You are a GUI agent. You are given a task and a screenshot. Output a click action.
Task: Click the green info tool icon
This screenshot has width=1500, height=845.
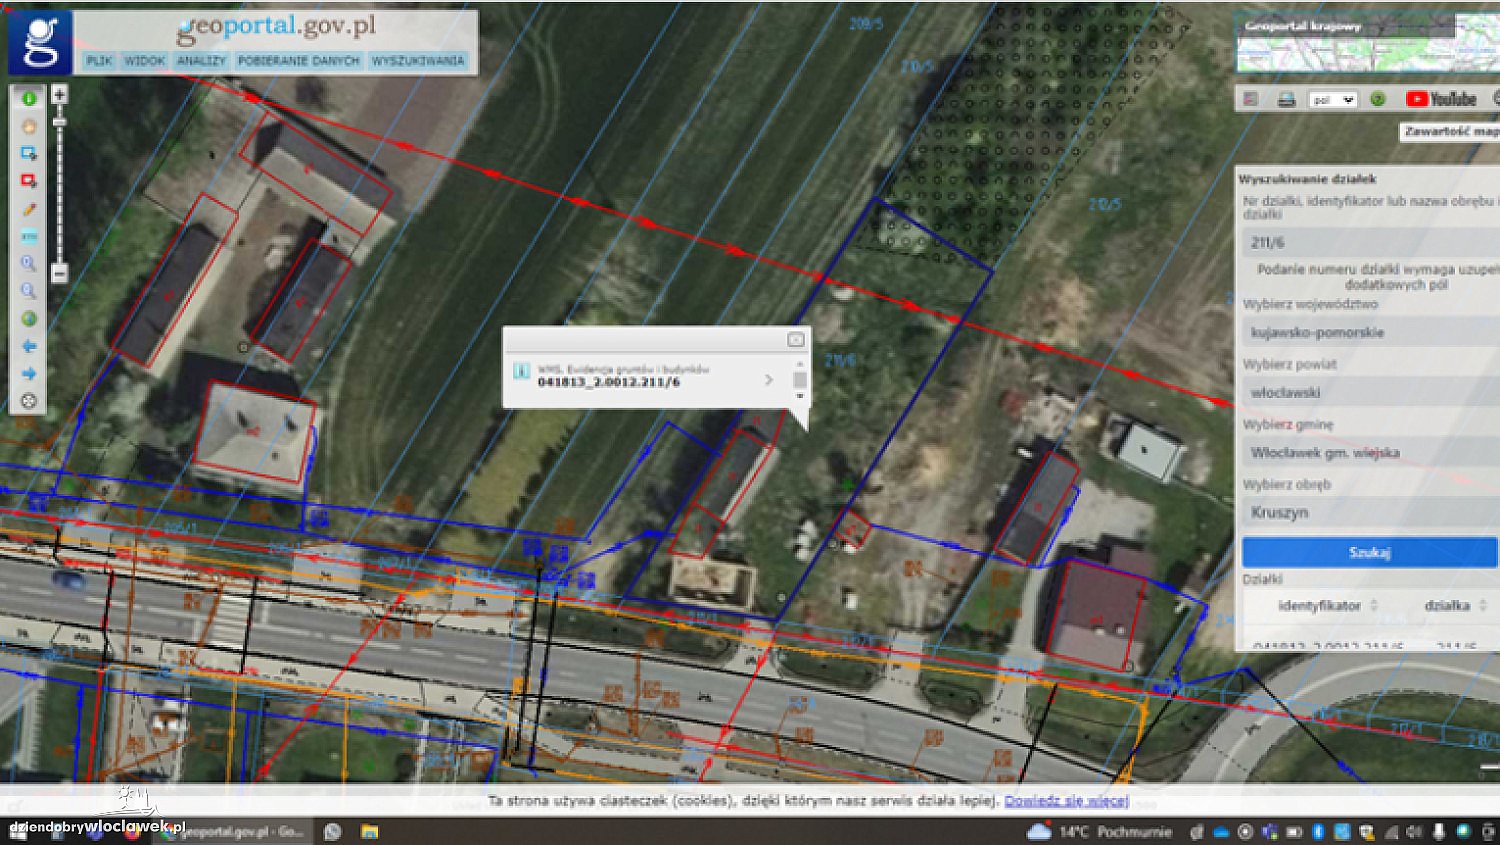29,98
